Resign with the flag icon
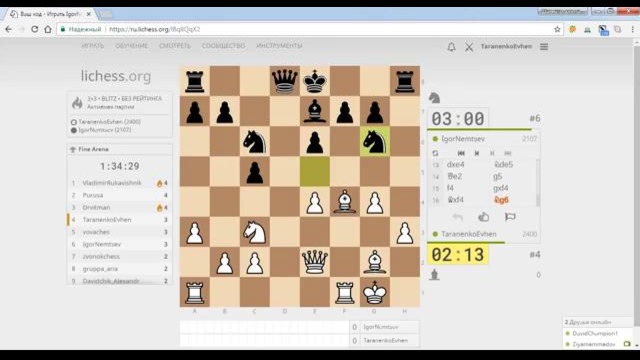Viewport: 640px width, 360px height. [510, 217]
